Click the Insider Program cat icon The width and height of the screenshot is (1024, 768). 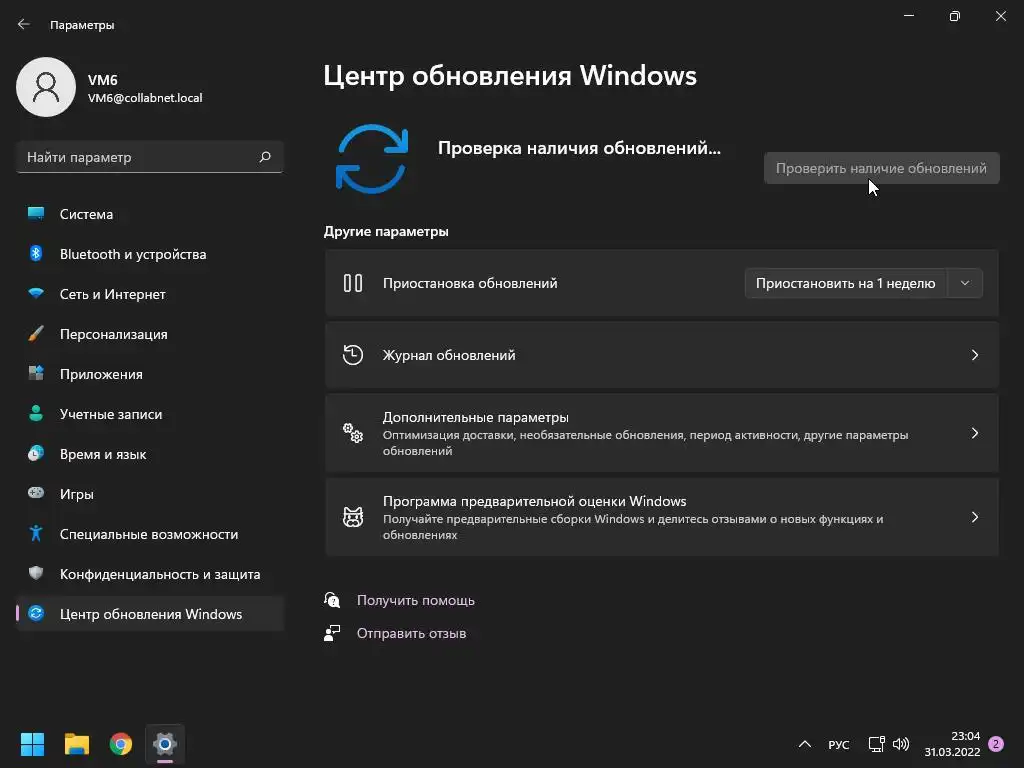pos(353,517)
